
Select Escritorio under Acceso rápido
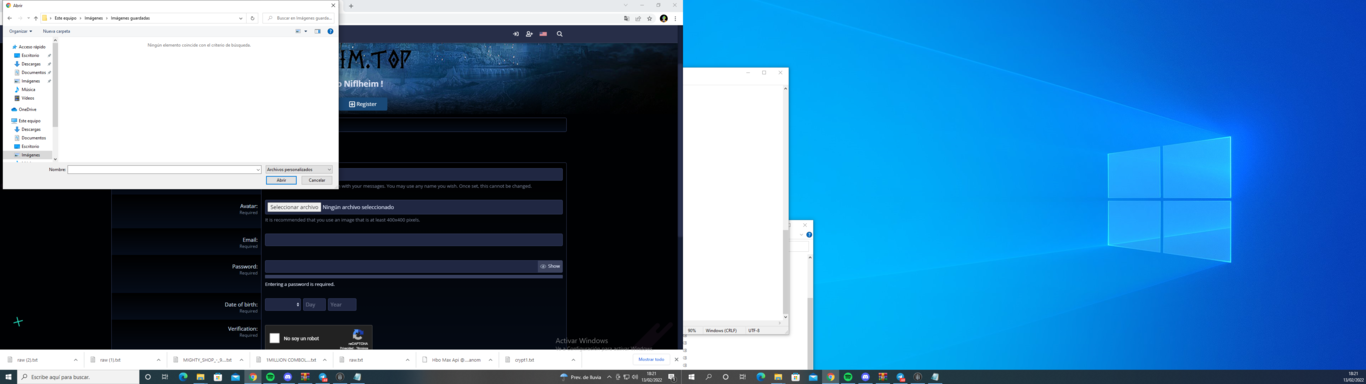click(30, 55)
